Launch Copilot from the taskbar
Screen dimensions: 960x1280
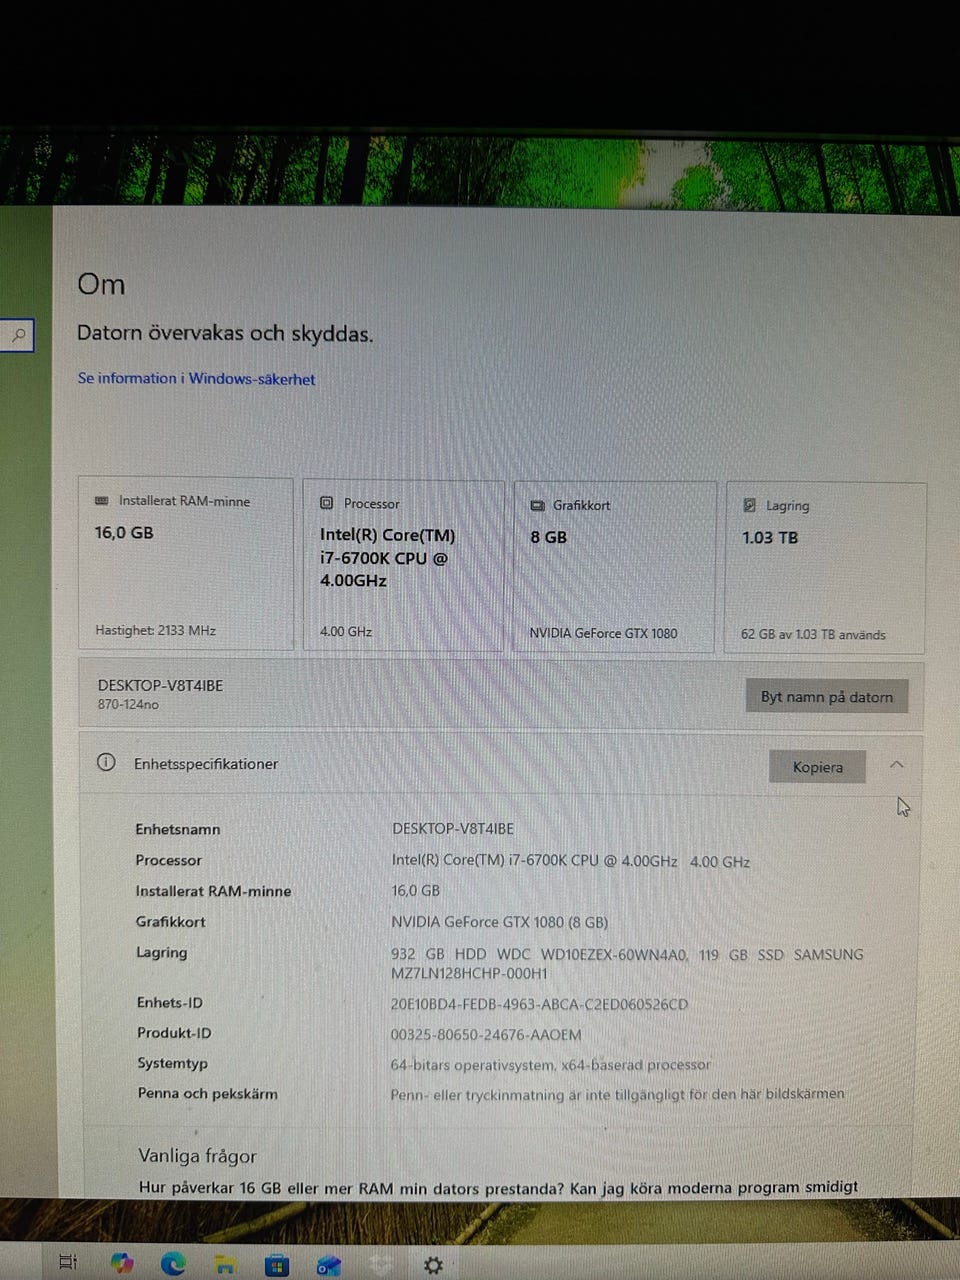(122, 1263)
